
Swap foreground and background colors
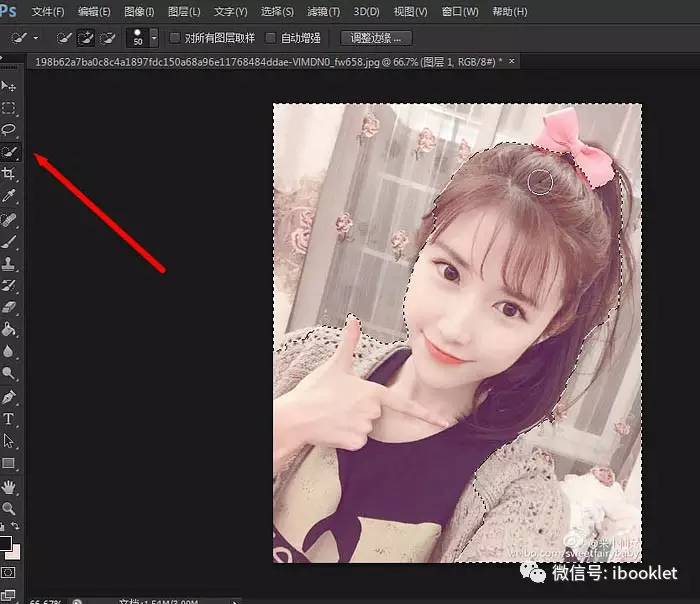16,527
